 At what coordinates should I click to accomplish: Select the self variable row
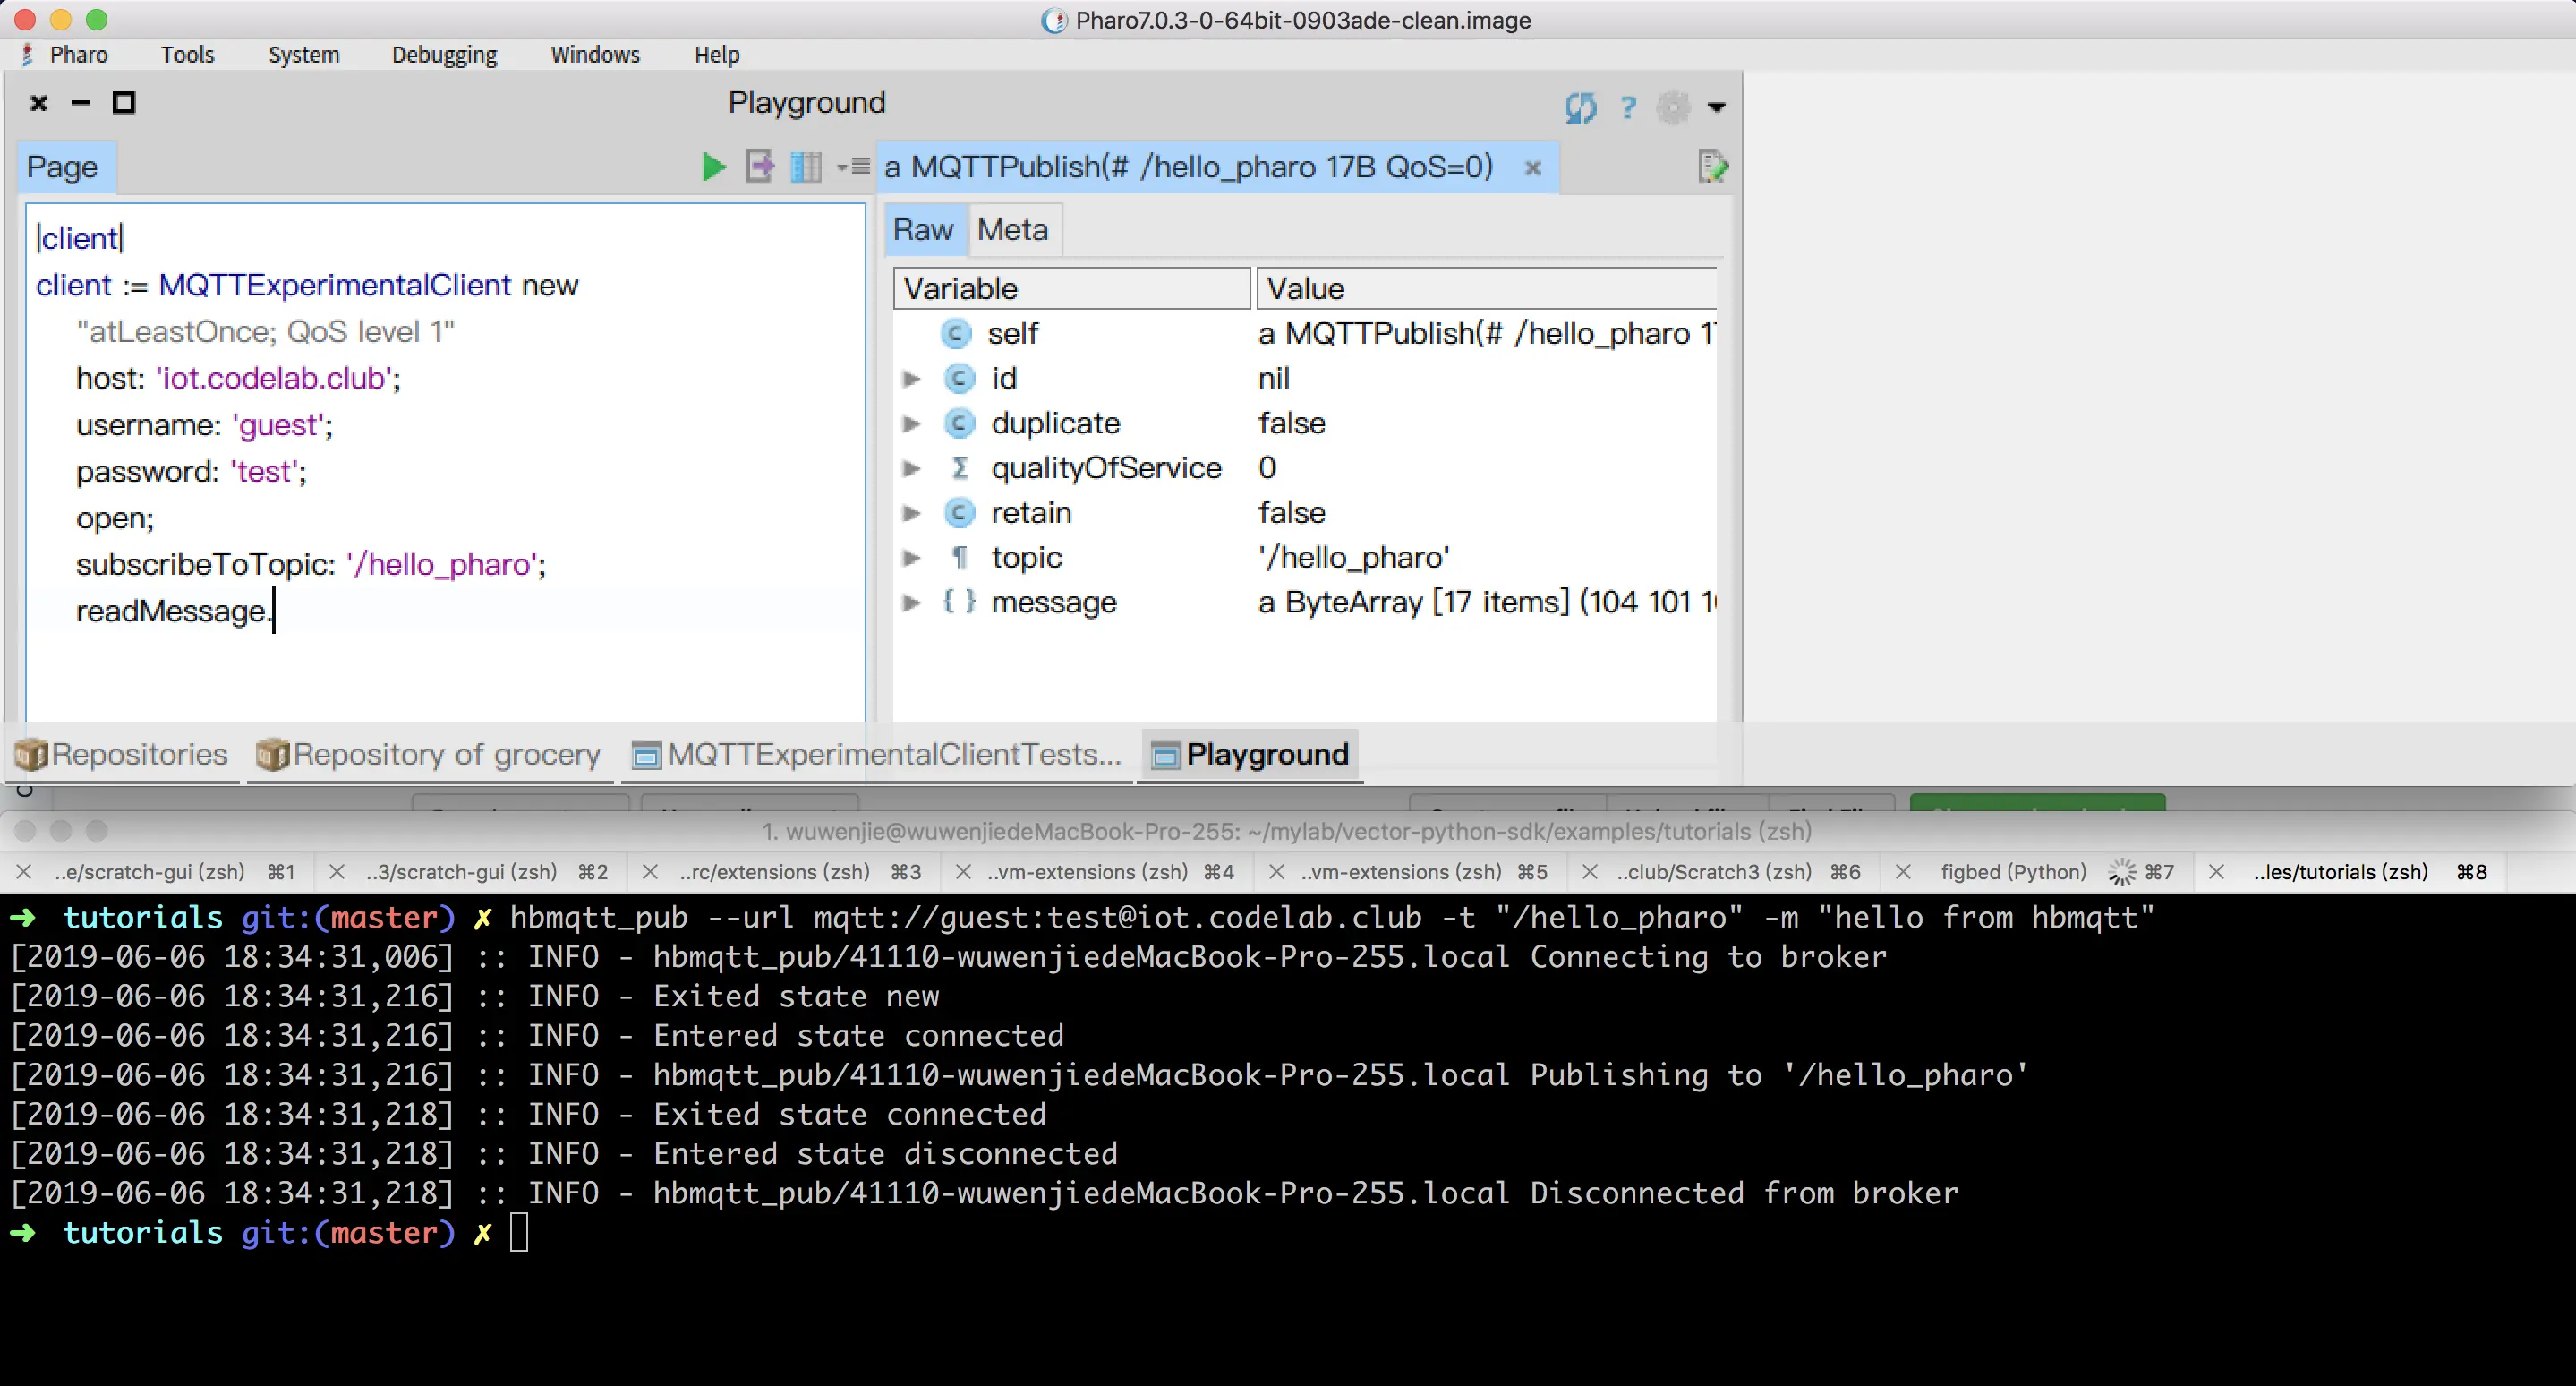click(1012, 334)
